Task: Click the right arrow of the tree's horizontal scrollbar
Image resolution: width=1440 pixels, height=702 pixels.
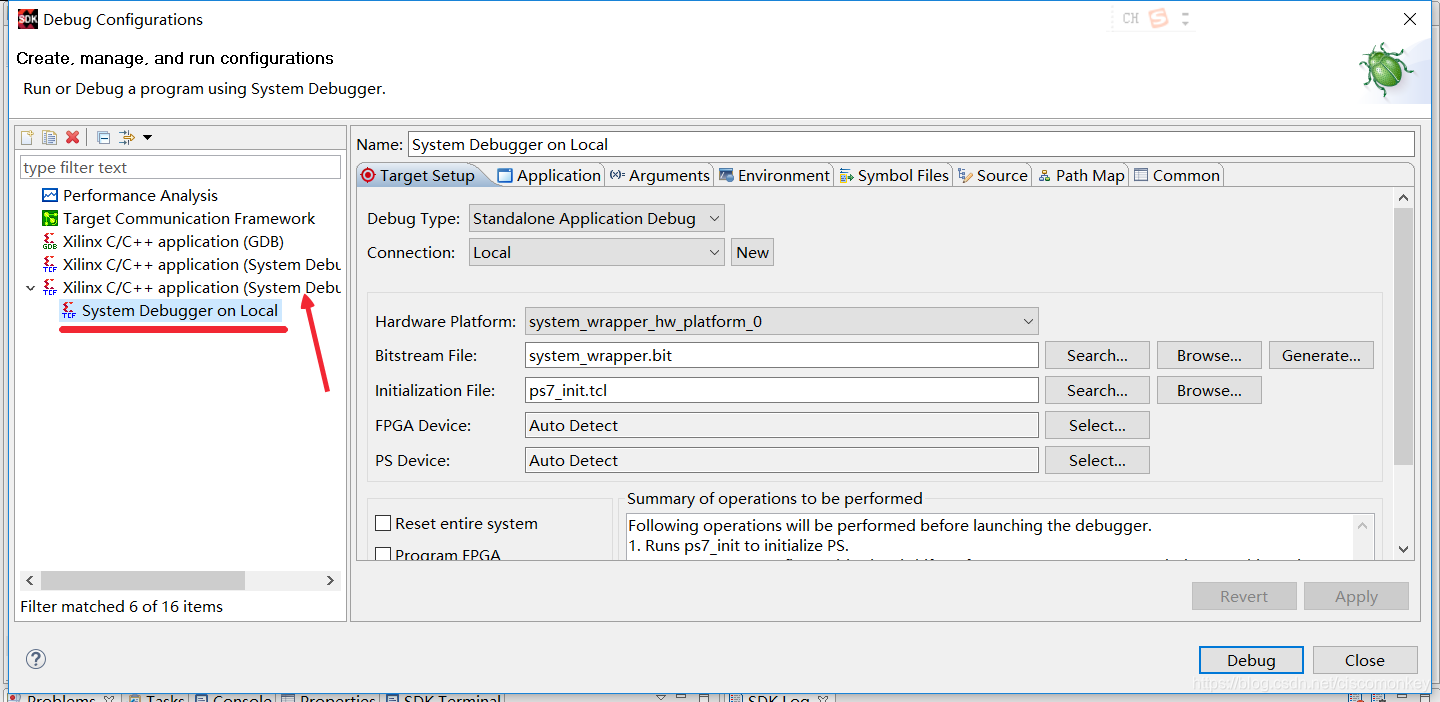Action: [330, 580]
